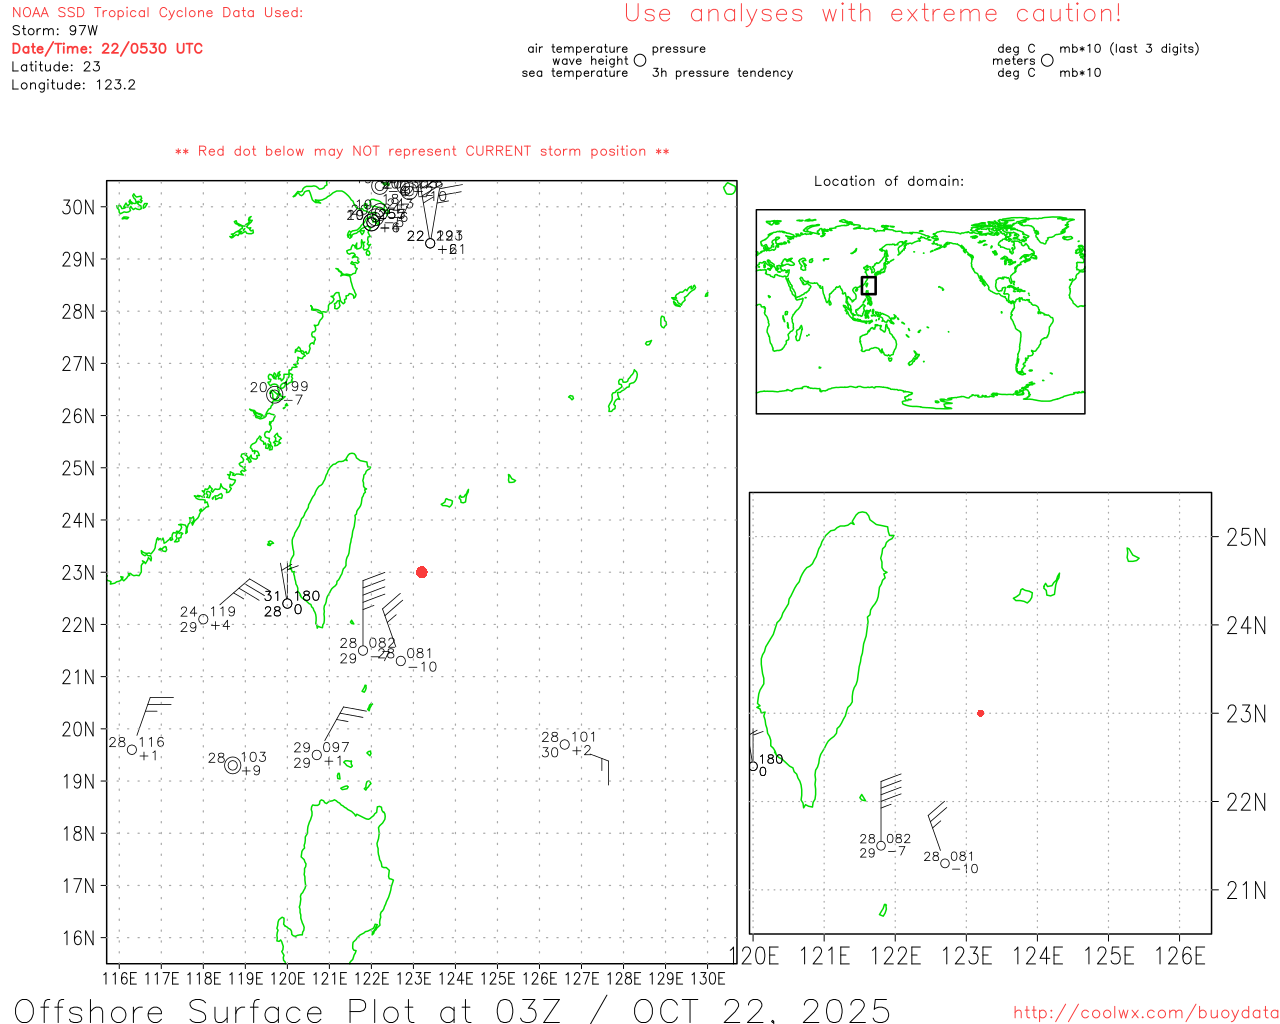The height and width of the screenshot is (1024, 1280).
Task: Click the station circle near 29N with pressure 123
Action: (x=430, y=243)
